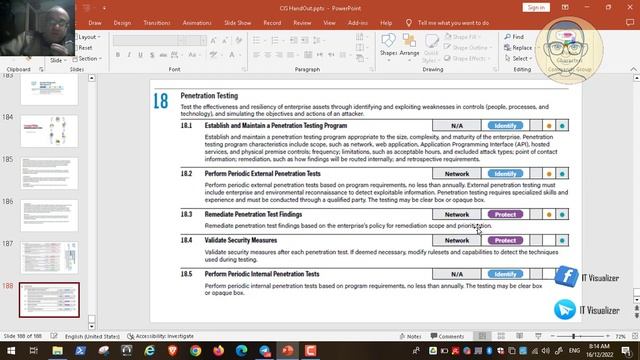Viewport: 640px width, 360px height.
Task: Click English (United States) language indicator
Action: 92,336
